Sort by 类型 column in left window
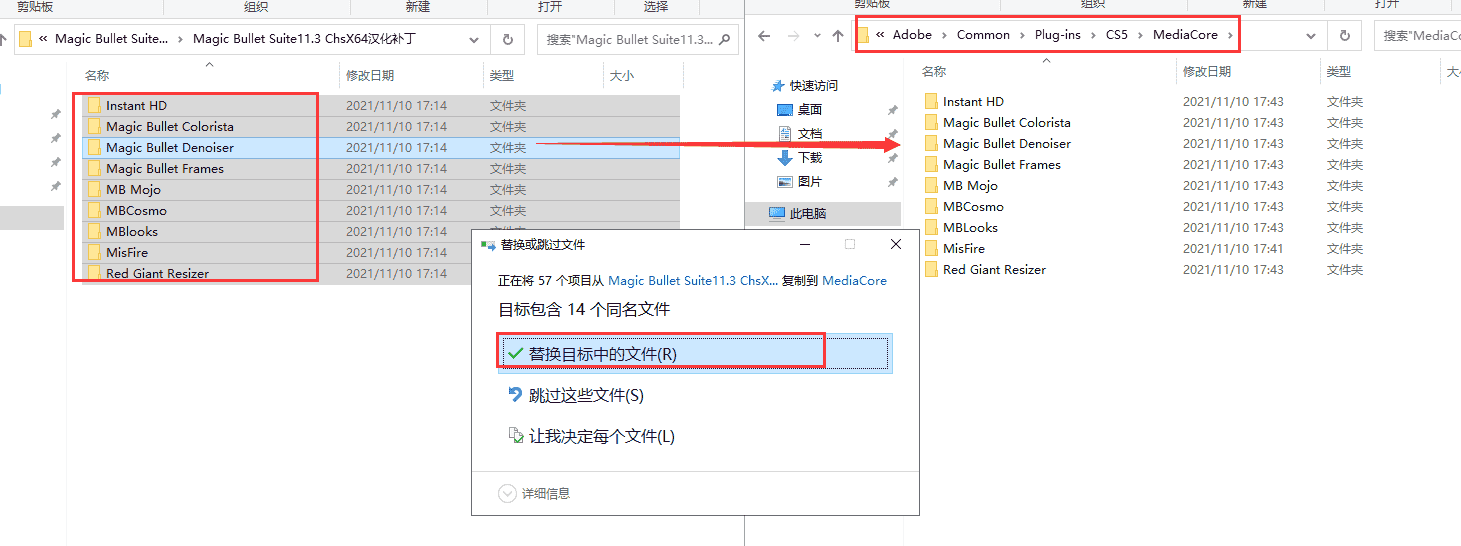Image resolution: width=1461 pixels, height=546 pixels. tap(502, 76)
